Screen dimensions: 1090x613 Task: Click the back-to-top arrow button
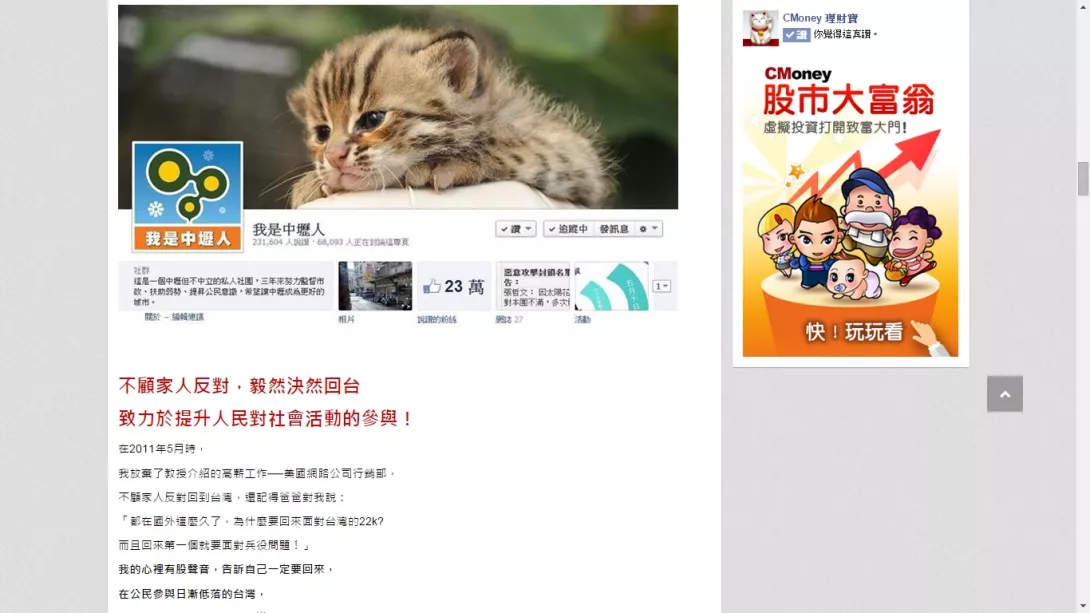tap(1004, 394)
